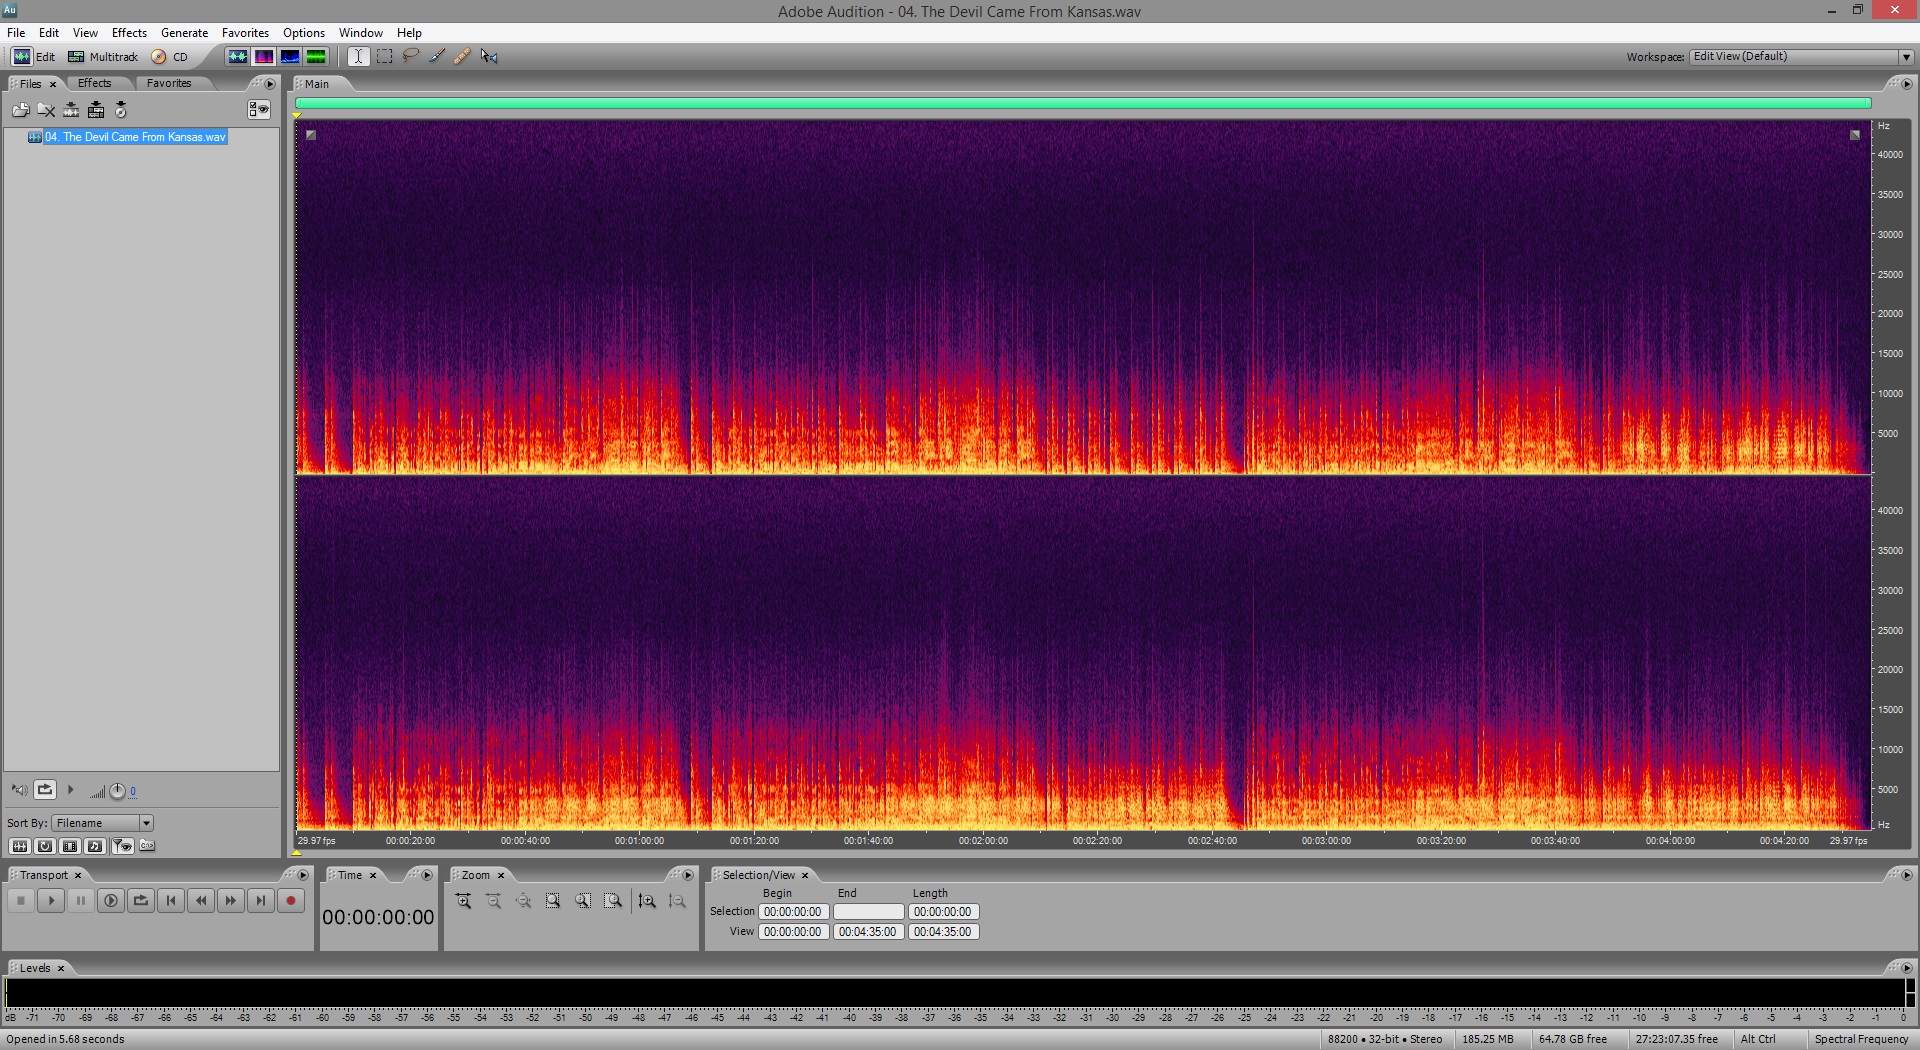
Task: Click the Stop transport button
Action: pyautogui.click(x=21, y=901)
